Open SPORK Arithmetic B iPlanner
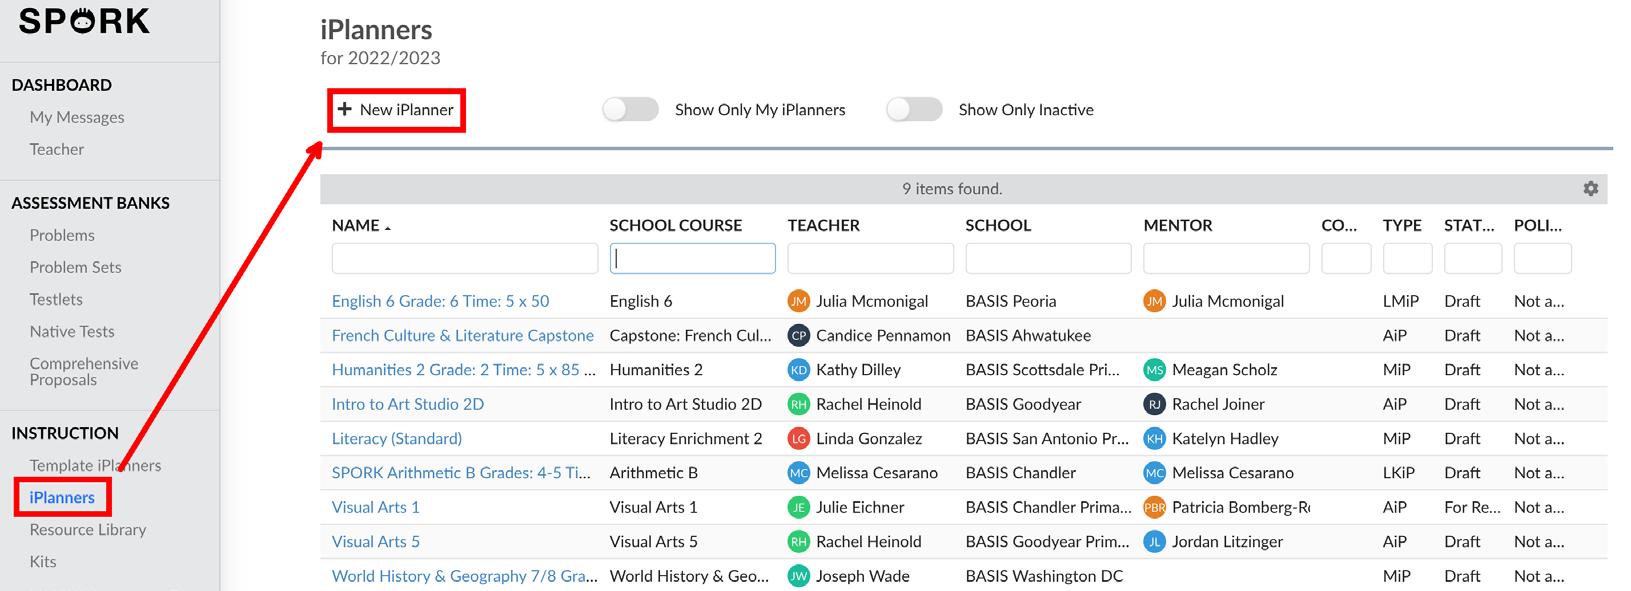 pyautogui.click(x=461, y=473)
